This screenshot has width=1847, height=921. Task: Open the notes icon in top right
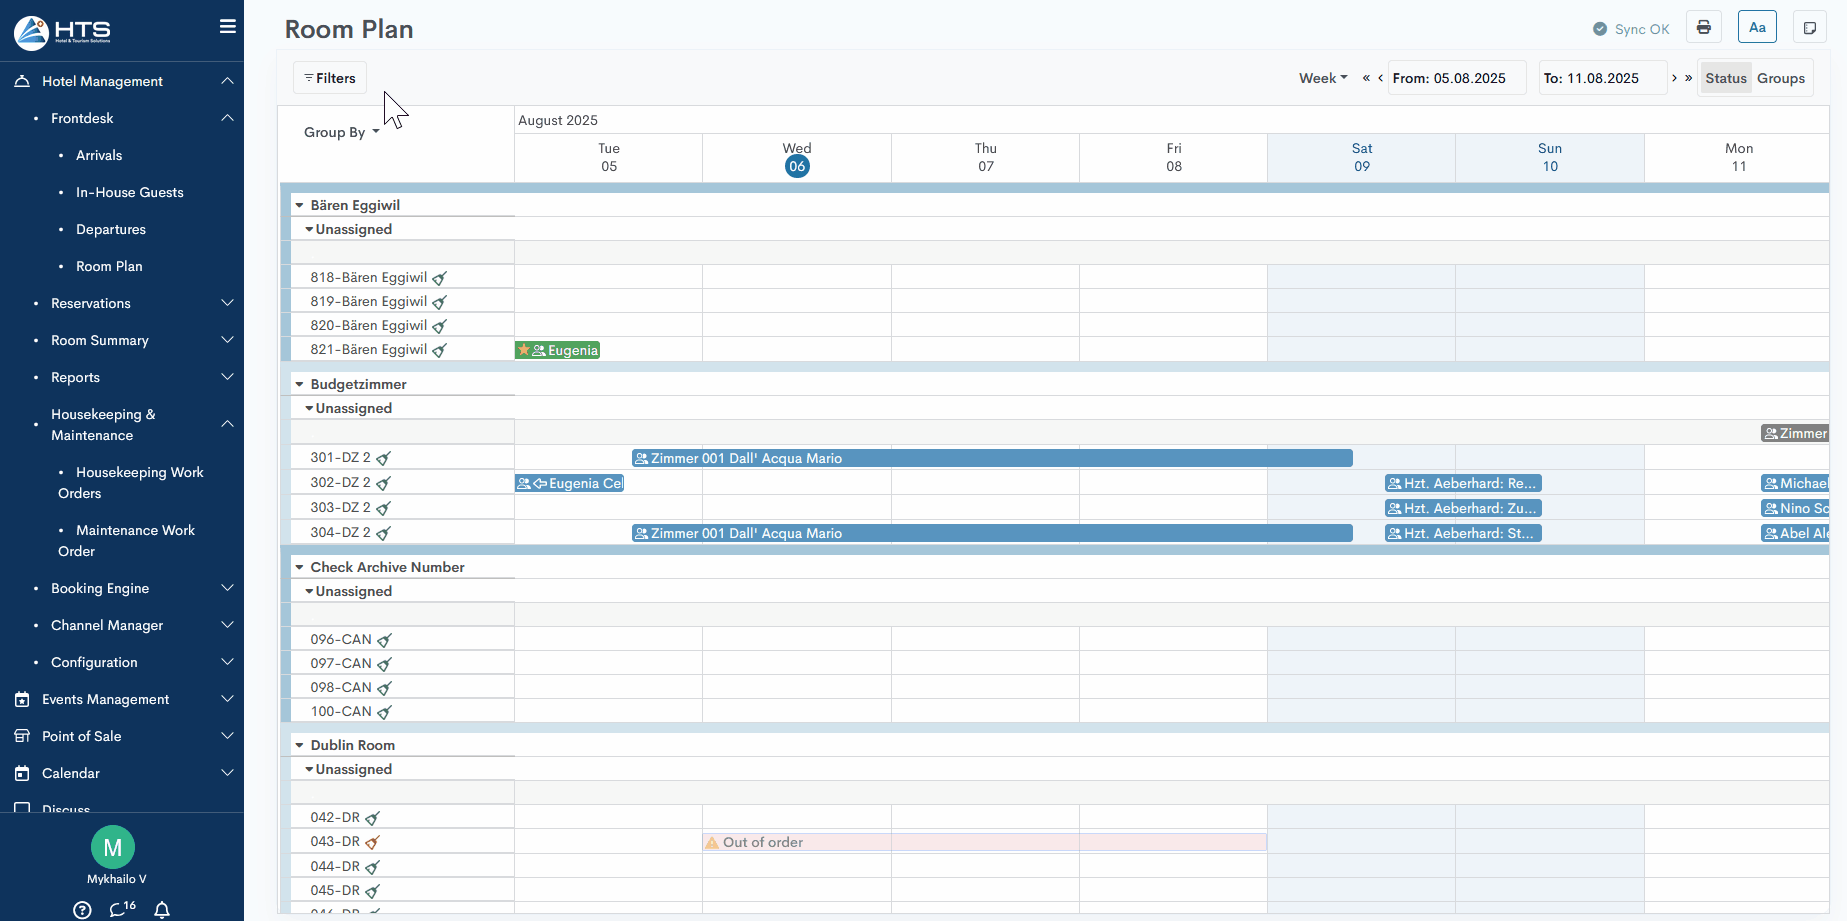[1809, 28]
